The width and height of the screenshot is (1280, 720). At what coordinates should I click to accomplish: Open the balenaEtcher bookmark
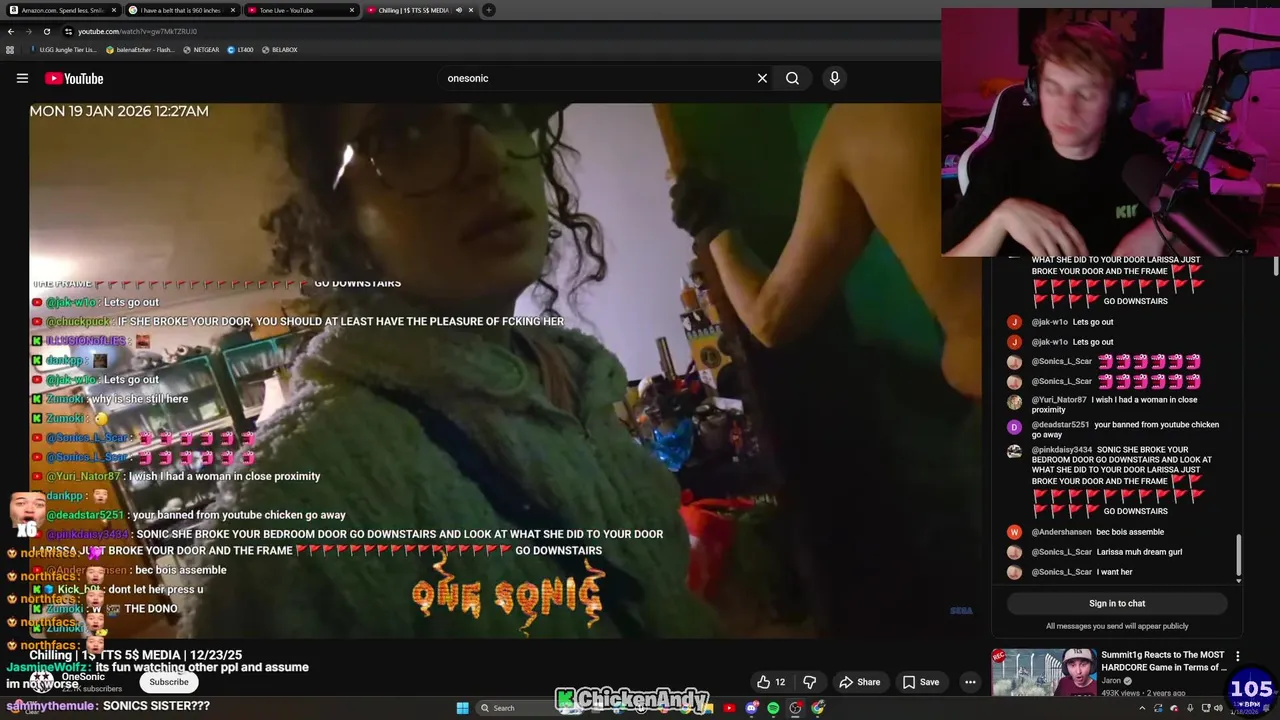pos(140,49)
